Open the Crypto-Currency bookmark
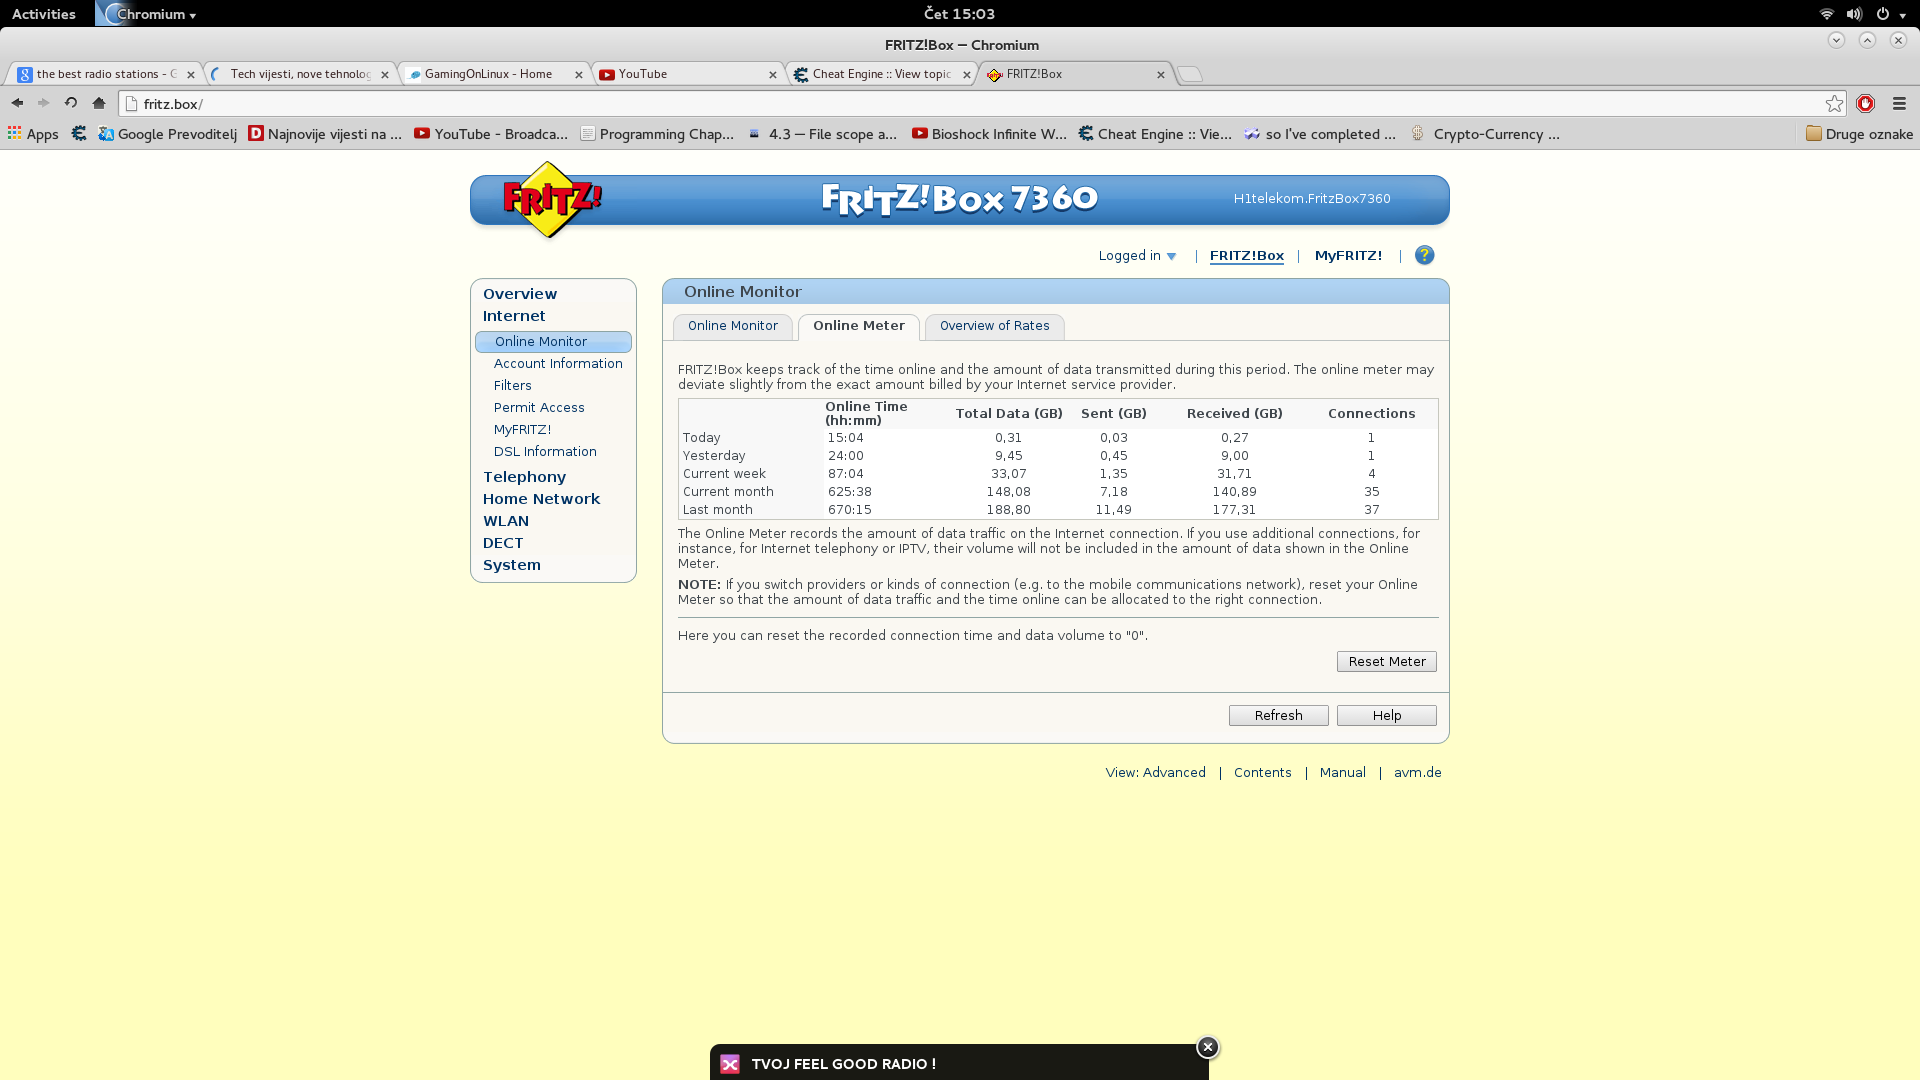Image resolution: width=1920 pixels, height=1080 pixels. tap(1485, 134)
